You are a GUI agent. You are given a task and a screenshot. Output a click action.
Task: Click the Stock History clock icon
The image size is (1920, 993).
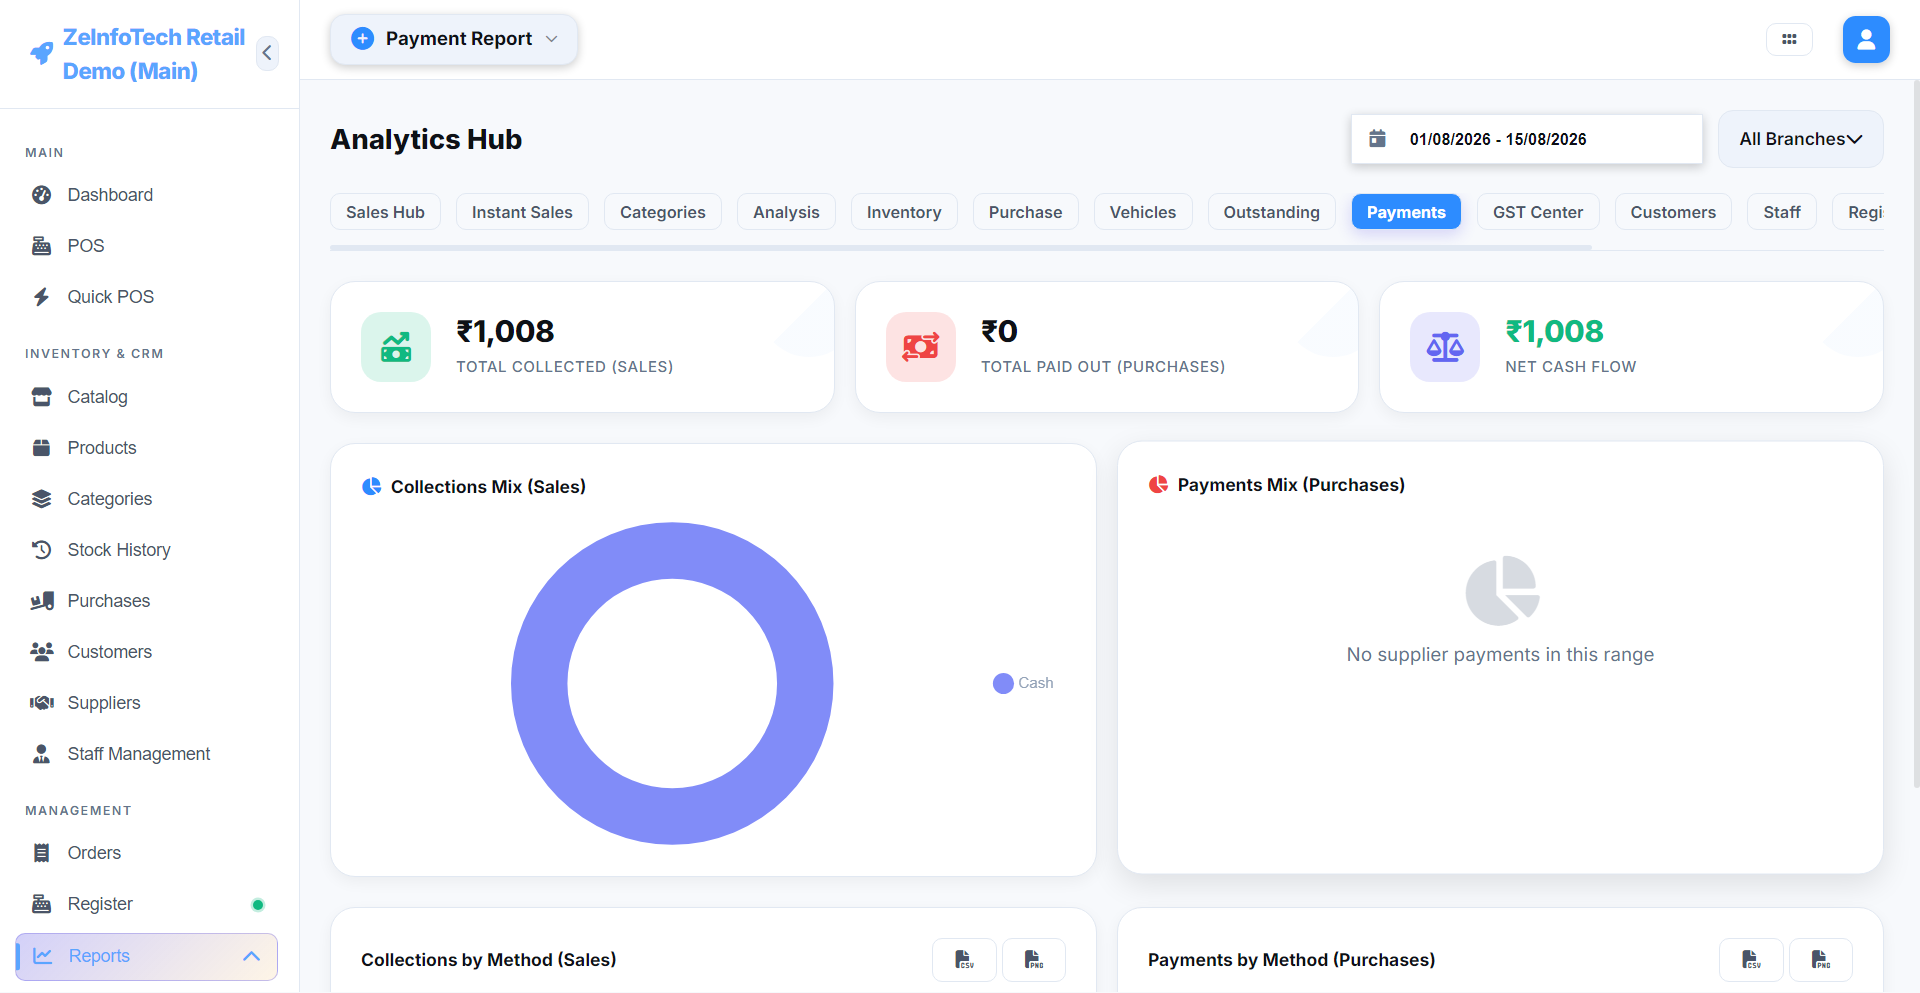(x=42, y=550)
